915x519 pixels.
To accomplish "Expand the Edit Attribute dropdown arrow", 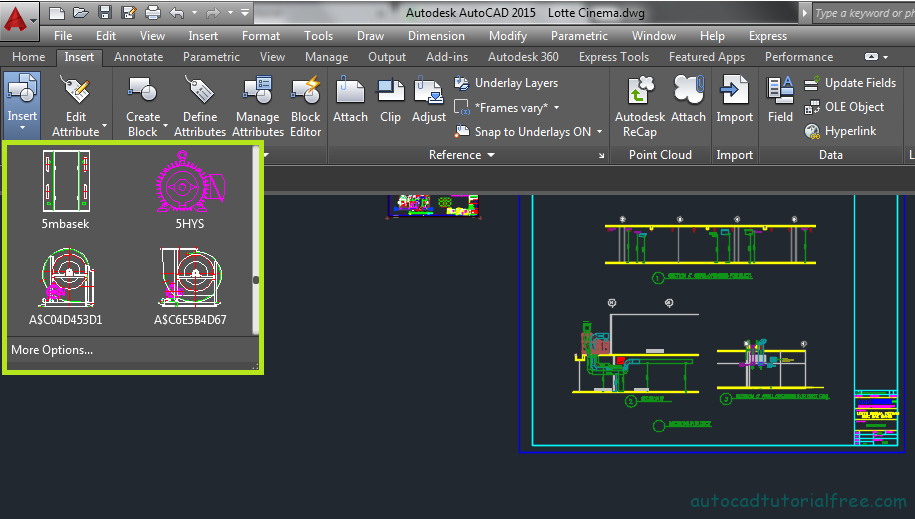I will (x=104, y=126).
